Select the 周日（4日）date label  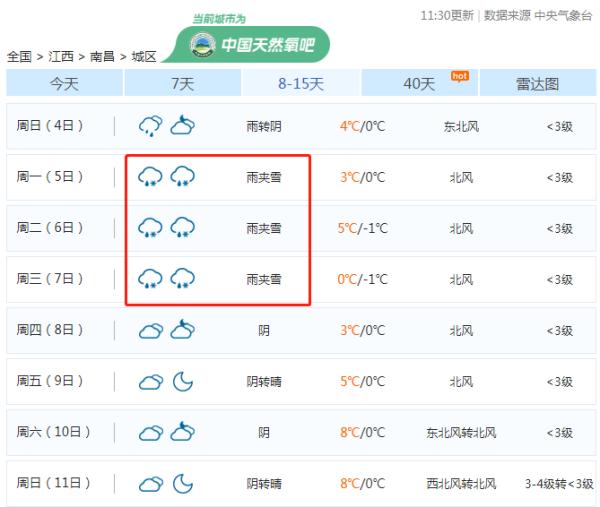49,126
